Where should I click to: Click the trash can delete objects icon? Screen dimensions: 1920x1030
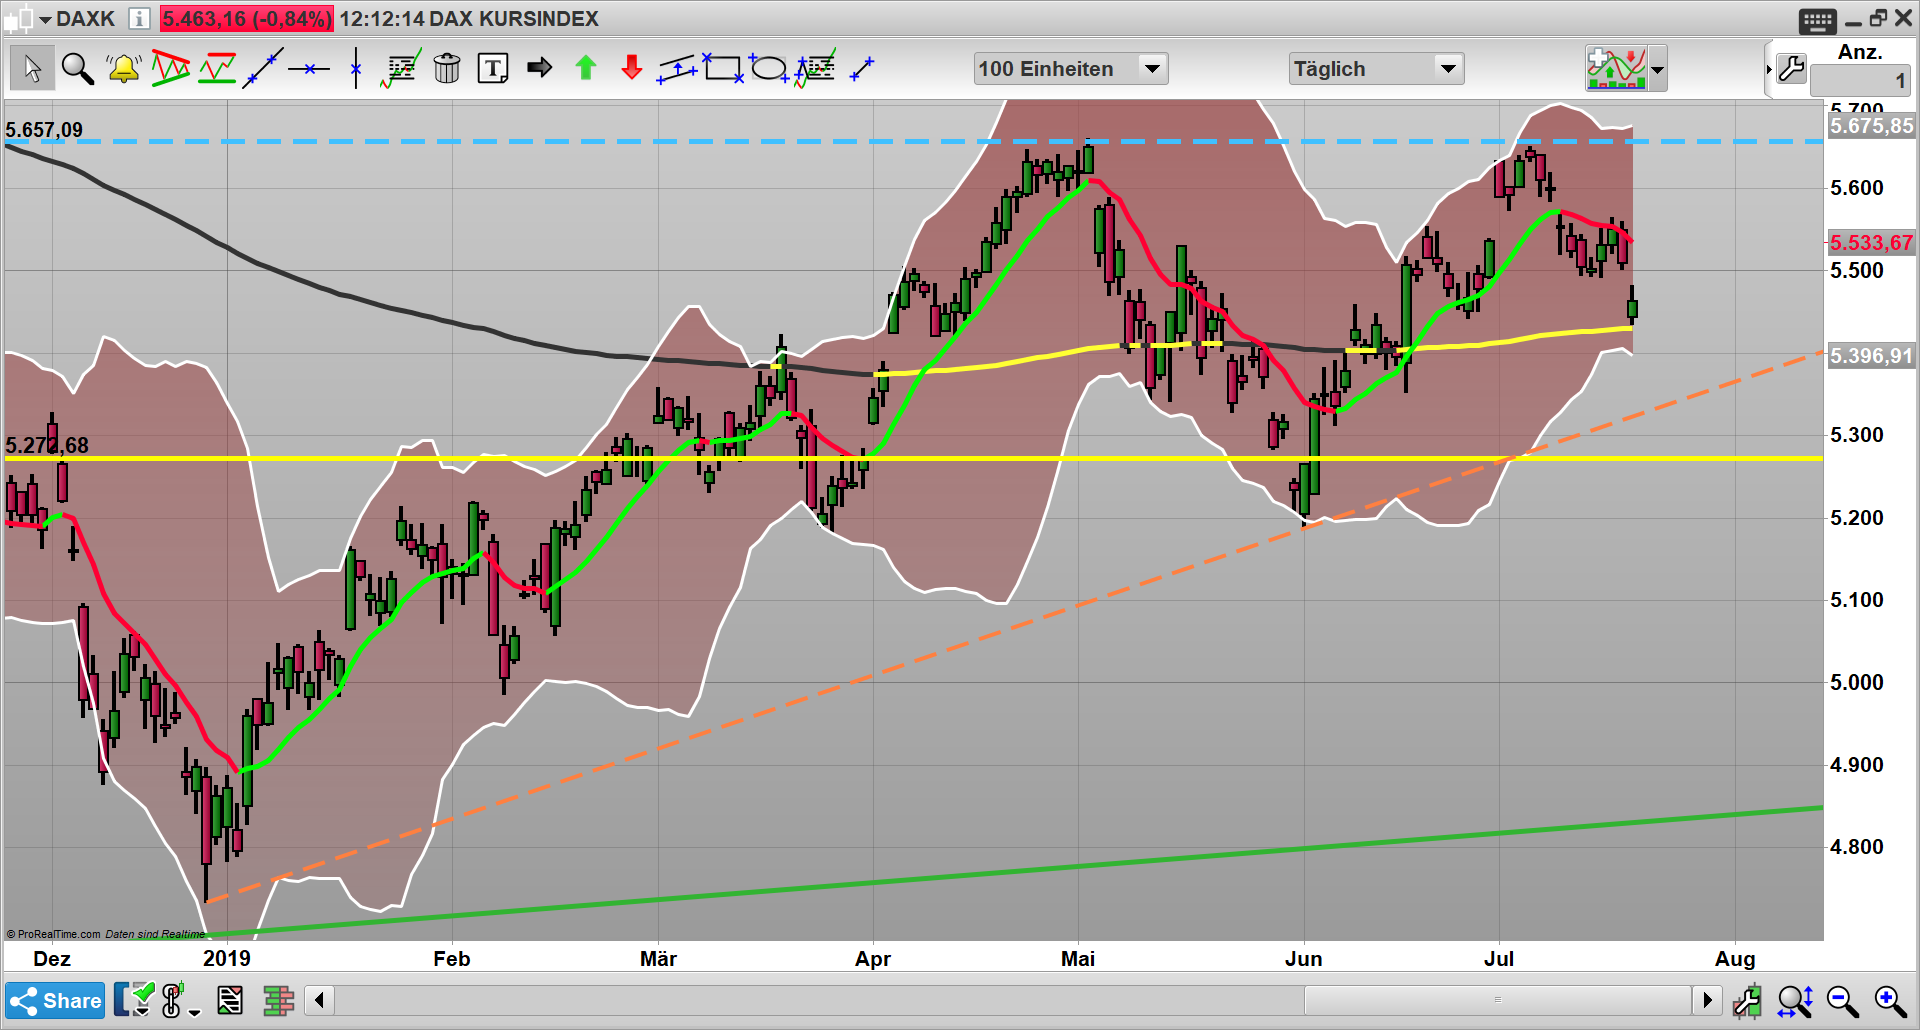tap(447, 69)
